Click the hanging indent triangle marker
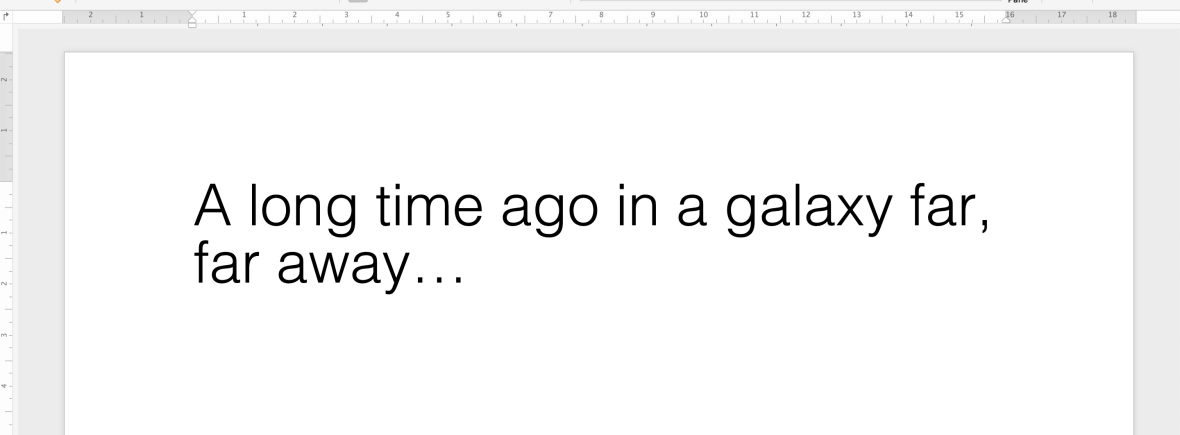Screen dimensions: 1180x435 192,19
